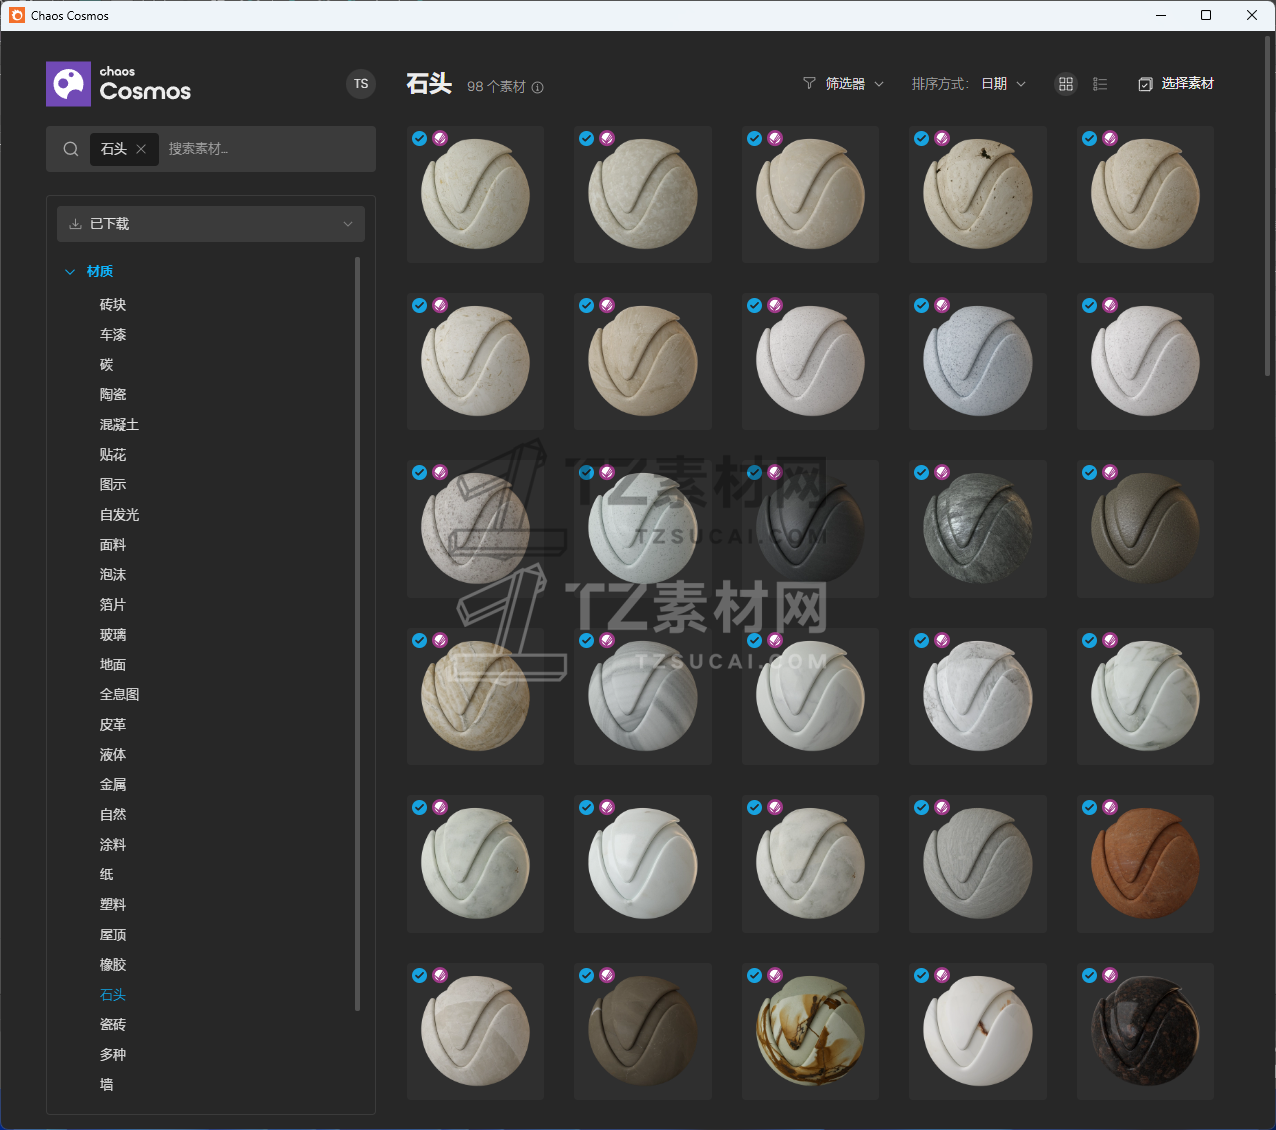Click the Chaos Cosmos logo icon
This screenshot has width=1276, height=1130.
pos(68,84)
